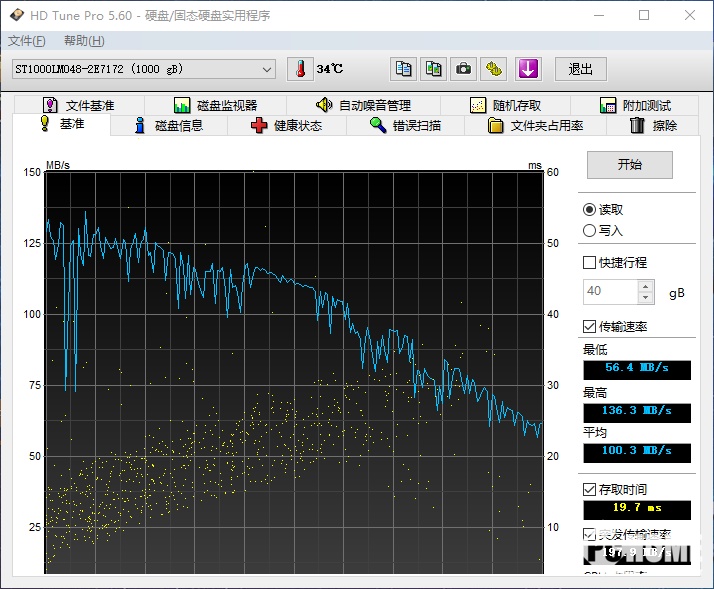The image size is (714, 589).
Task: Open the 文件(F) menu
Action: 26,41
